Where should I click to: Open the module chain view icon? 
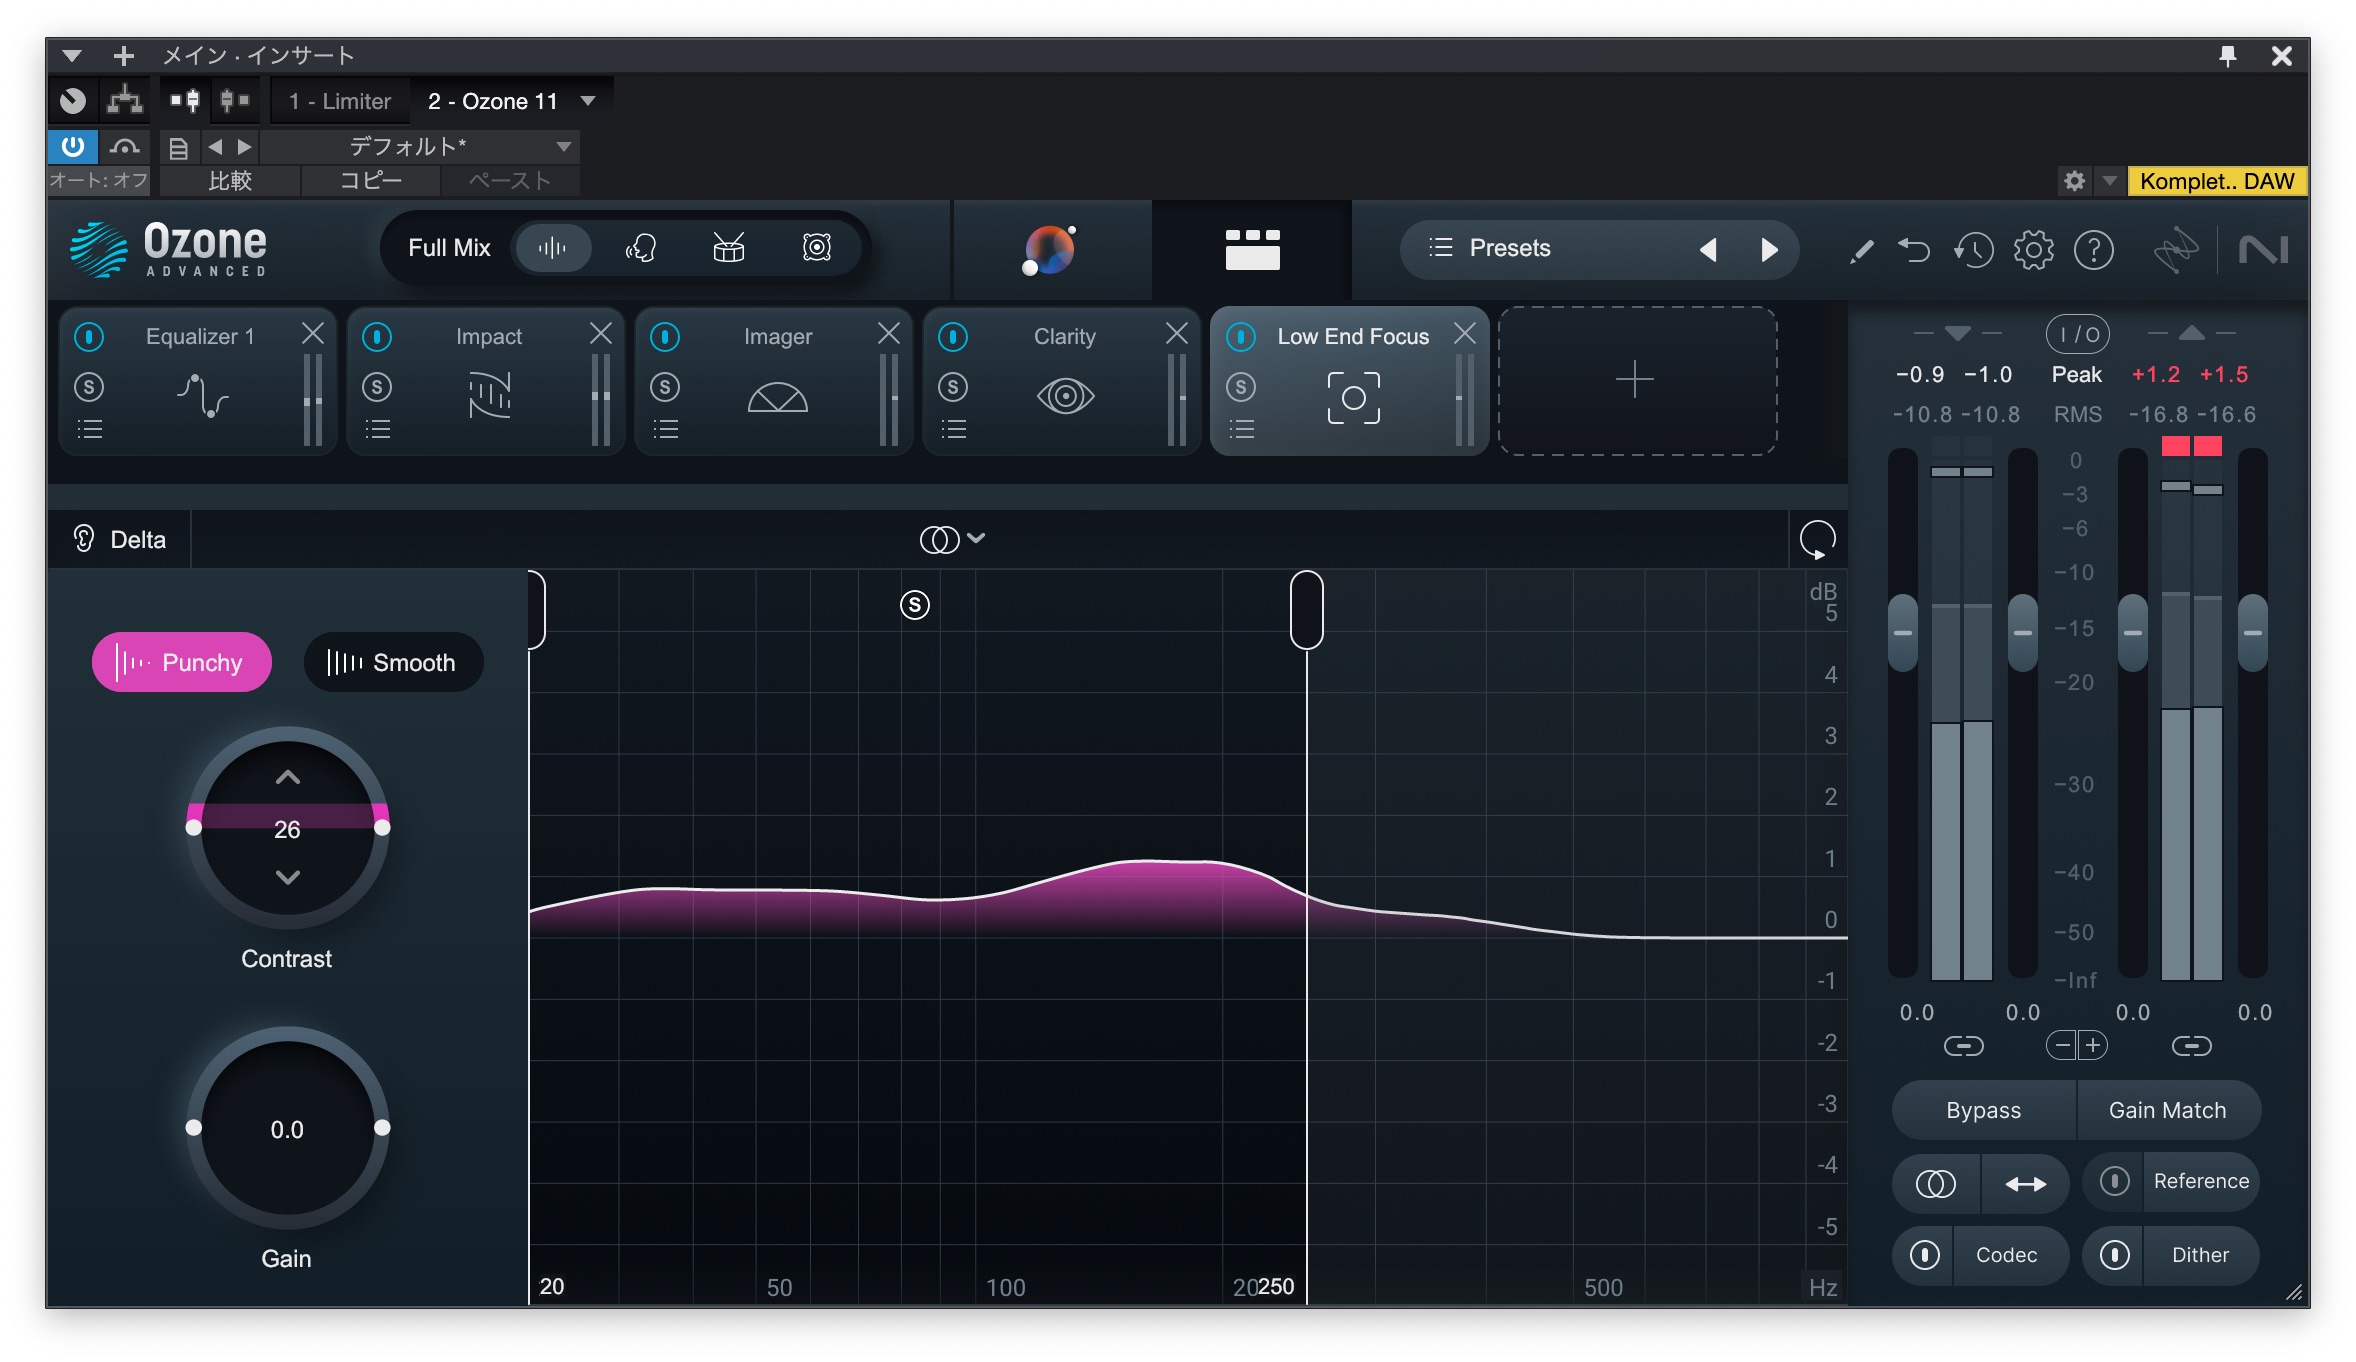(1252, 249)
